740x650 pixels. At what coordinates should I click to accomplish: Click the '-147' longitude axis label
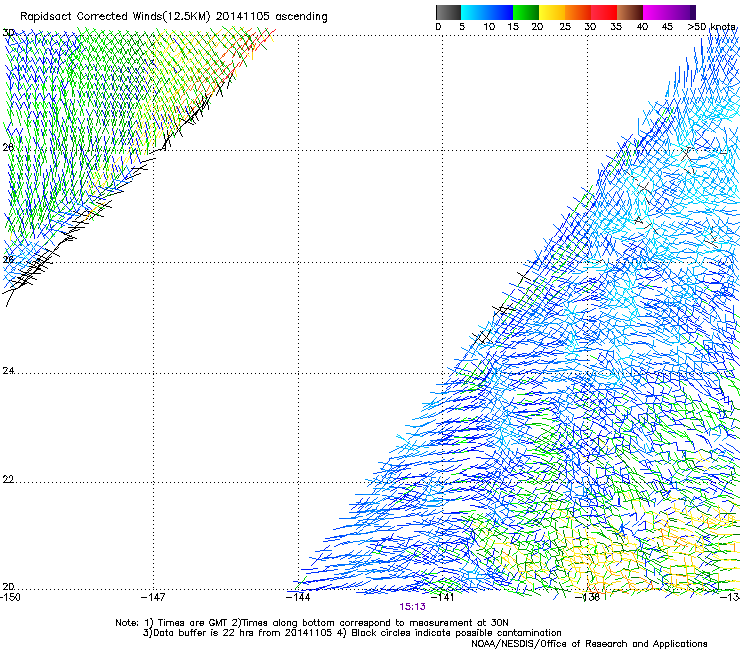tap(153, 597)
